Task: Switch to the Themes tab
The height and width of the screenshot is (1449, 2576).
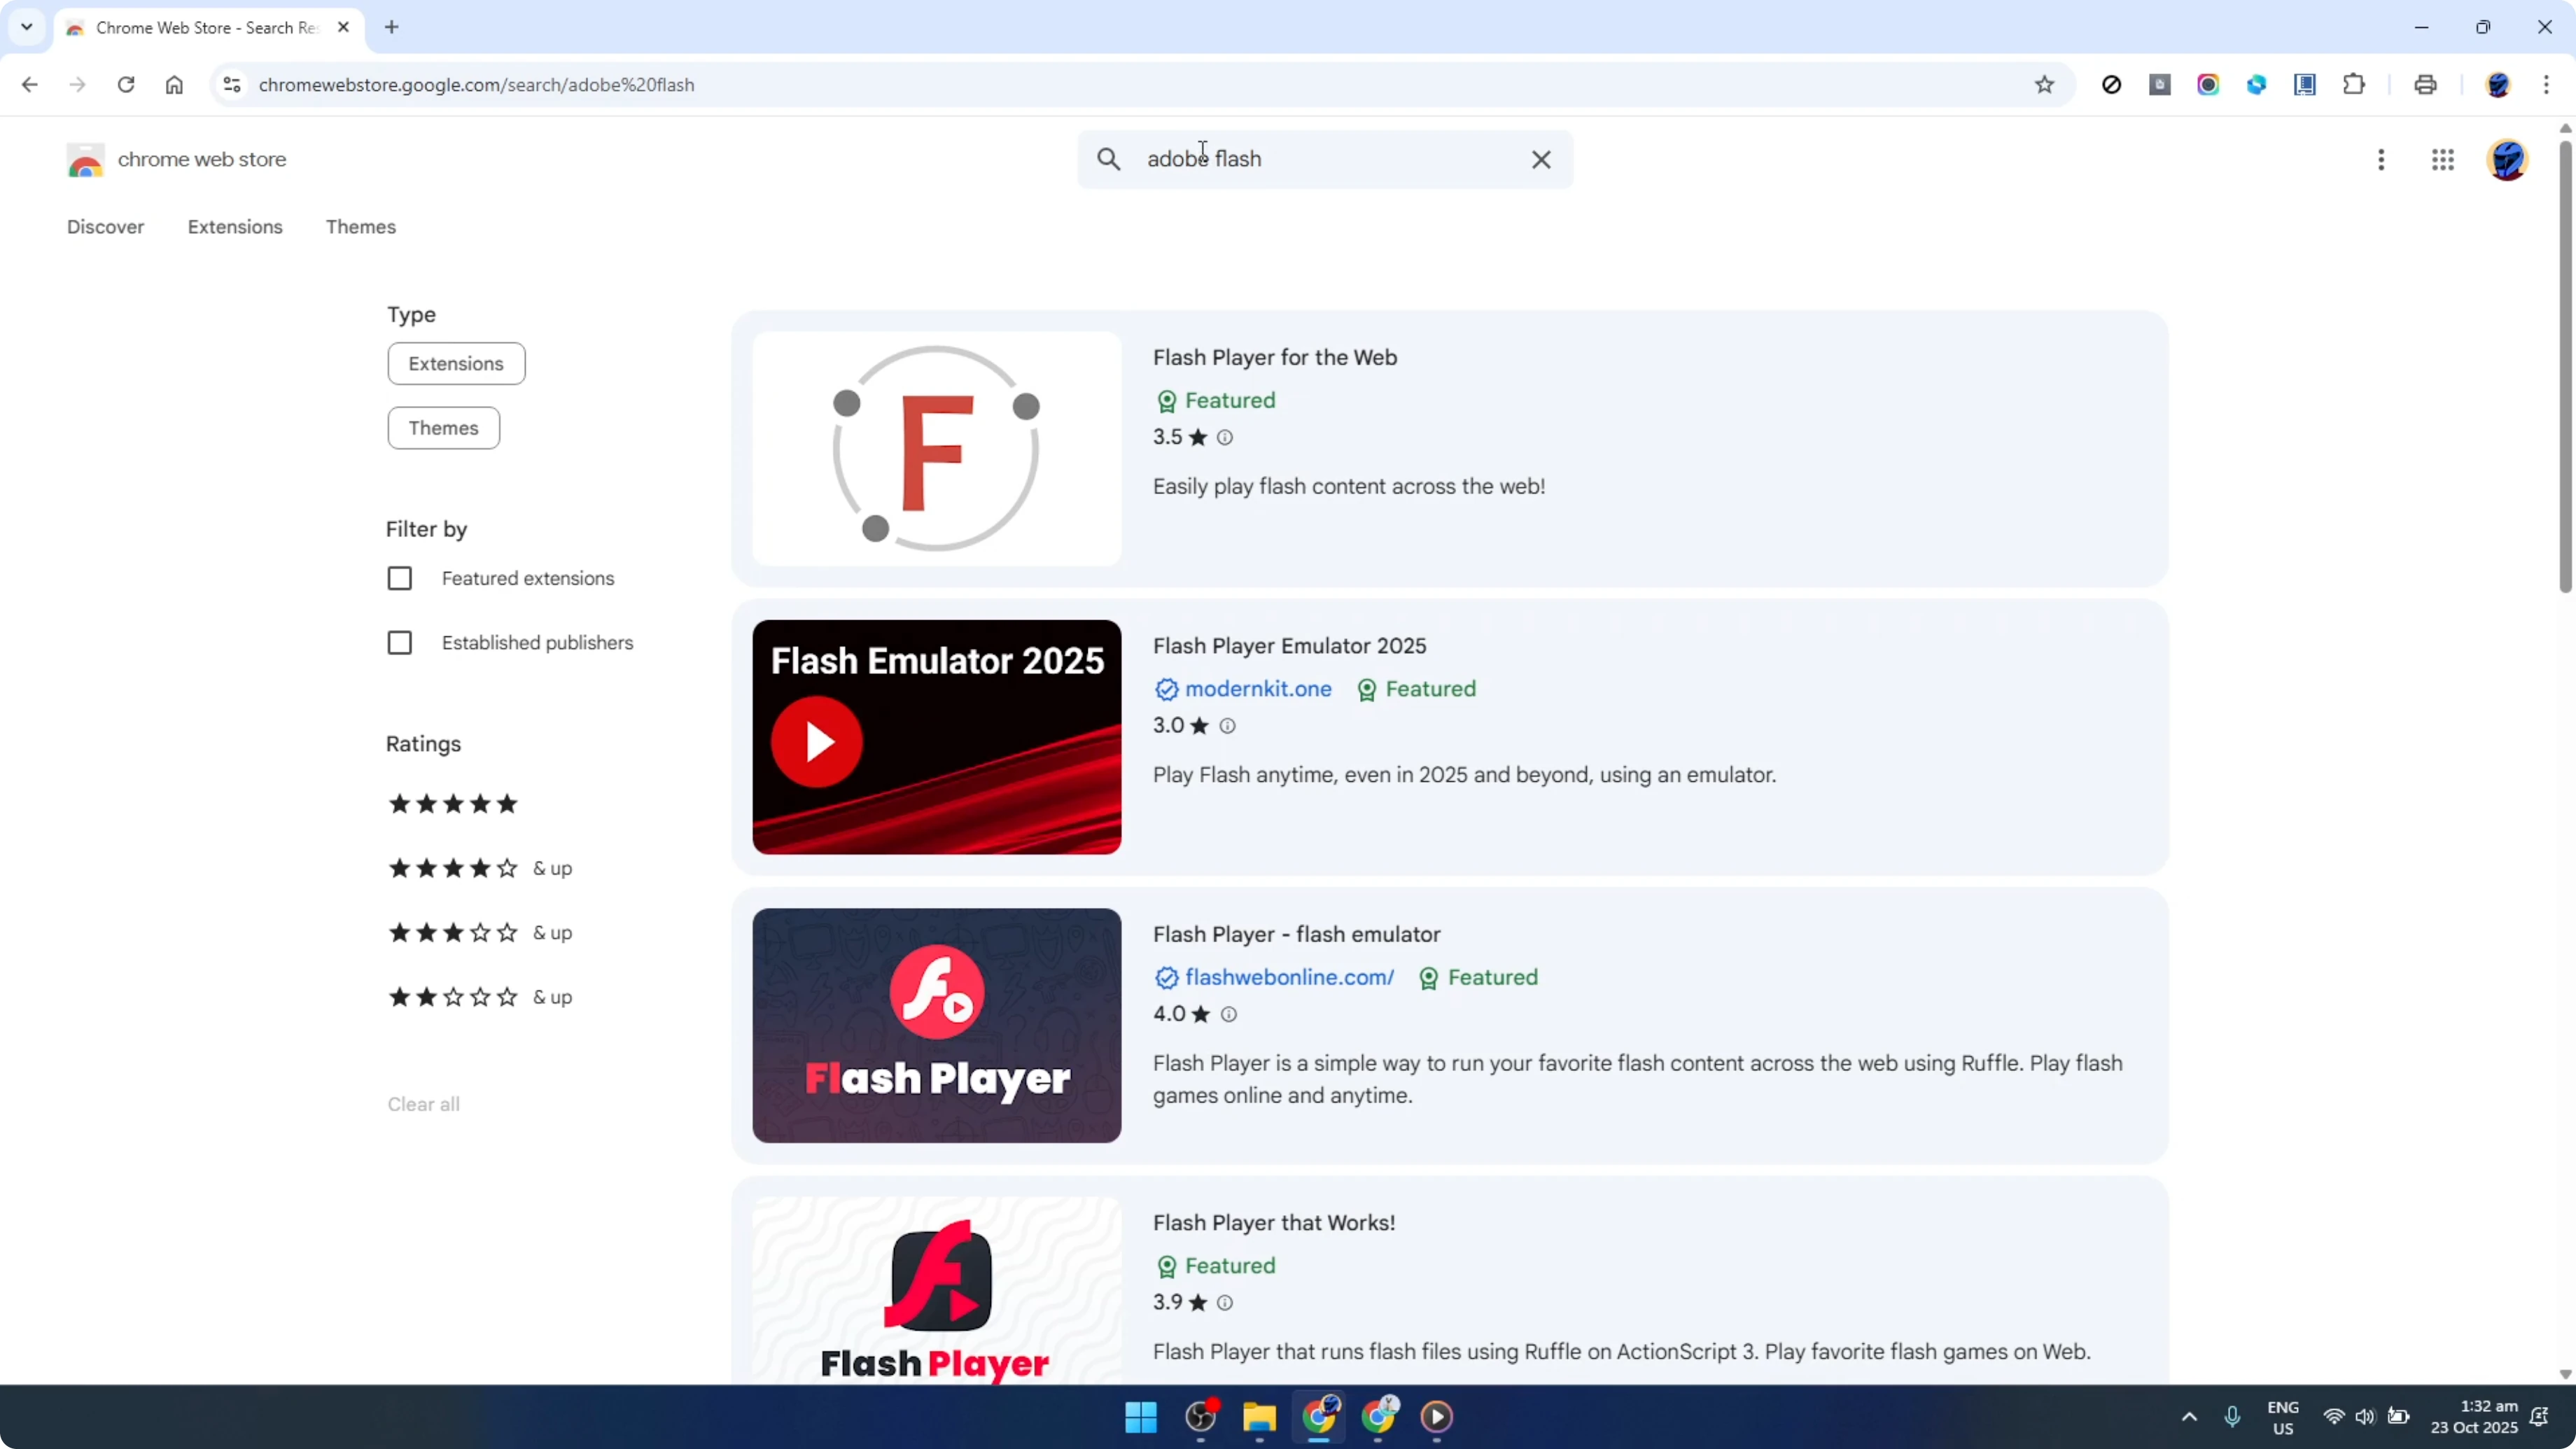Action: 361,227
